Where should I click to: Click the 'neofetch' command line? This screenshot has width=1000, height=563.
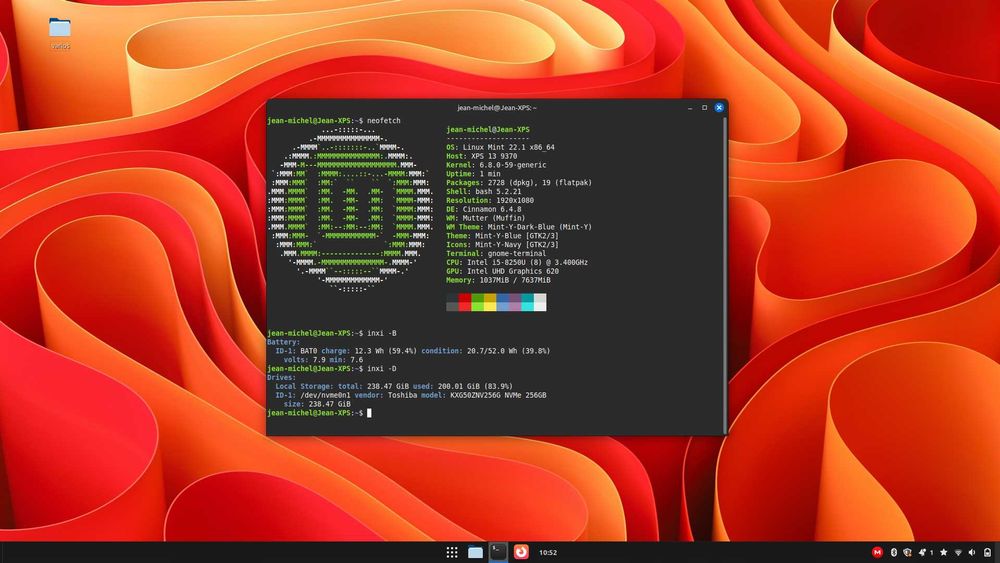coord(334,121)
